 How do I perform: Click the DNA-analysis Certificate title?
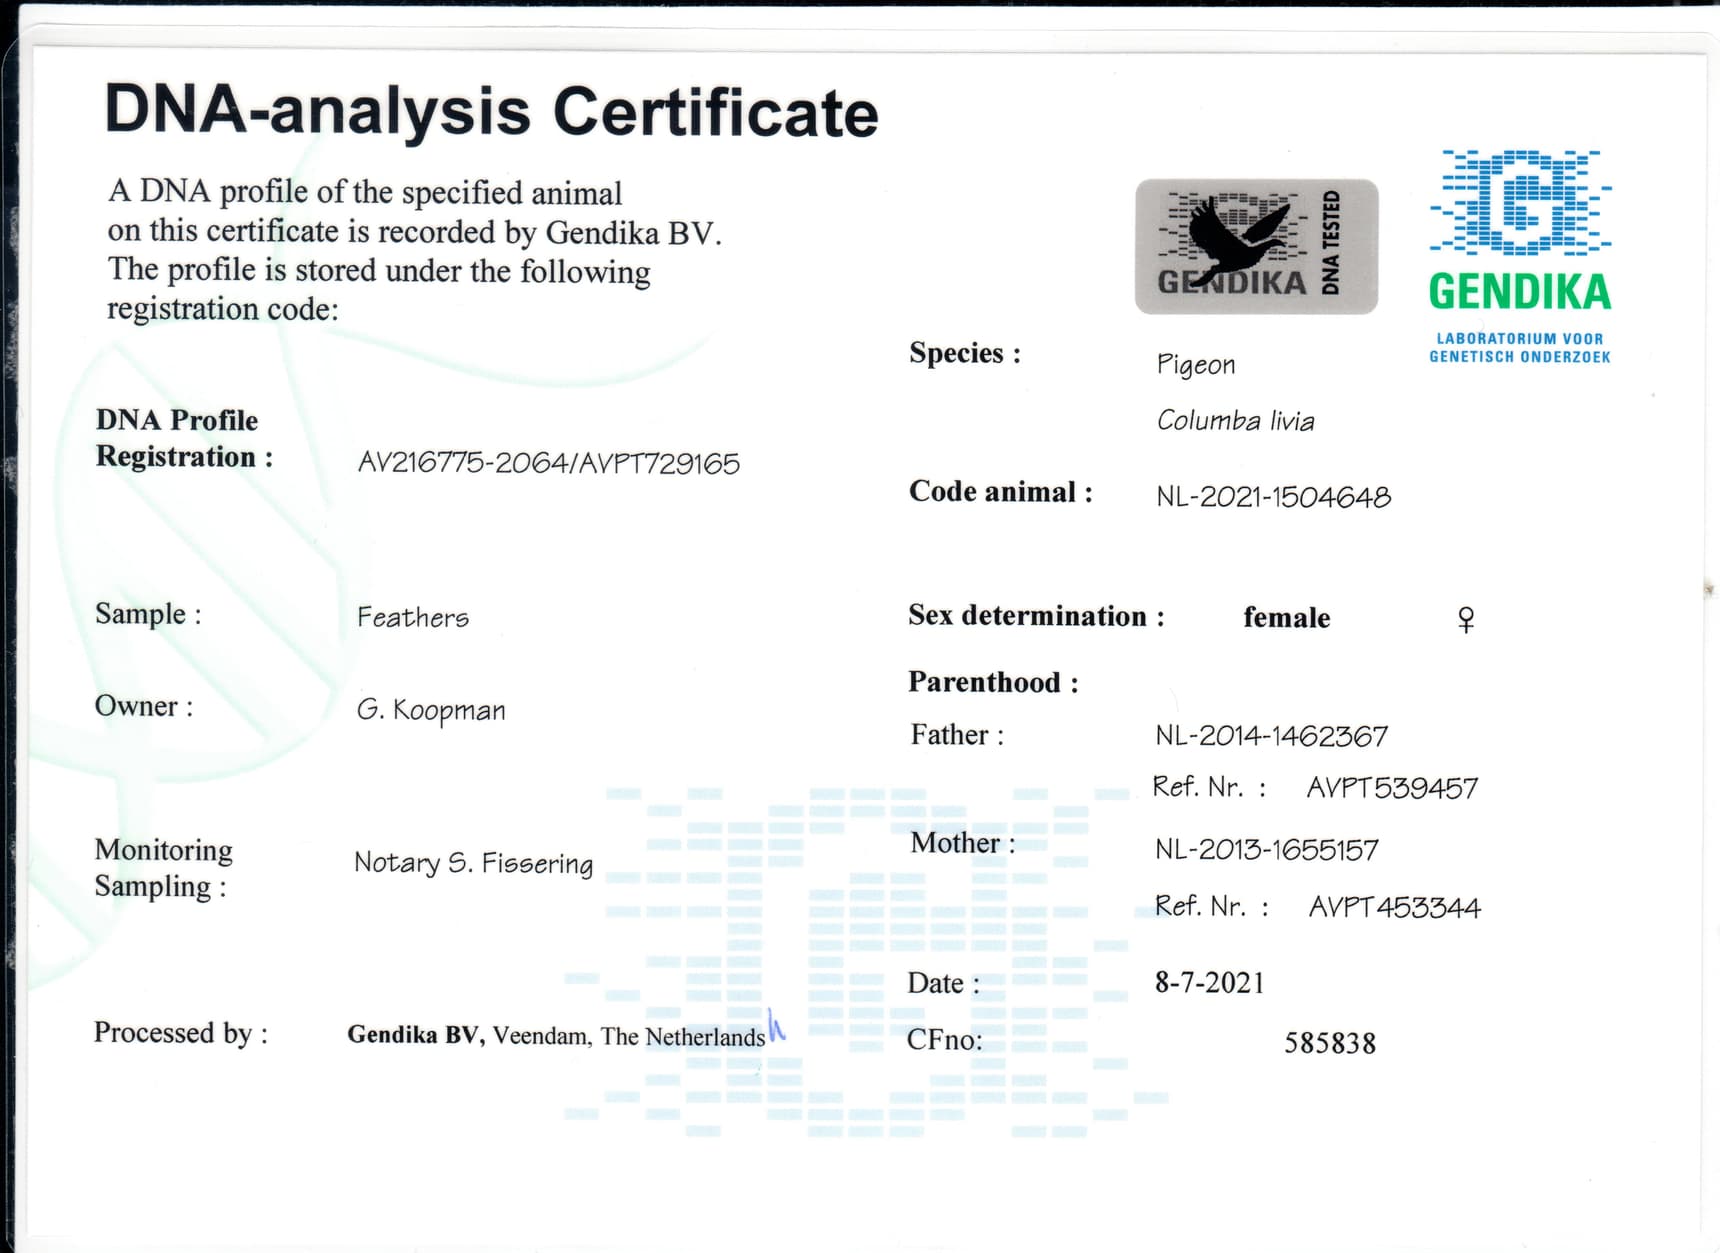coord(491,111)
